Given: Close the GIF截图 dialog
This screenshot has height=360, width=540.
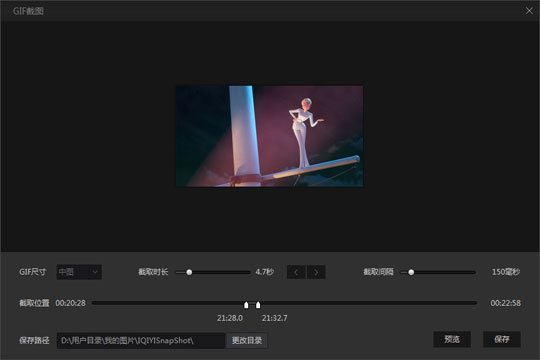Looking at the screenshot, I should (x=529, y=11).
